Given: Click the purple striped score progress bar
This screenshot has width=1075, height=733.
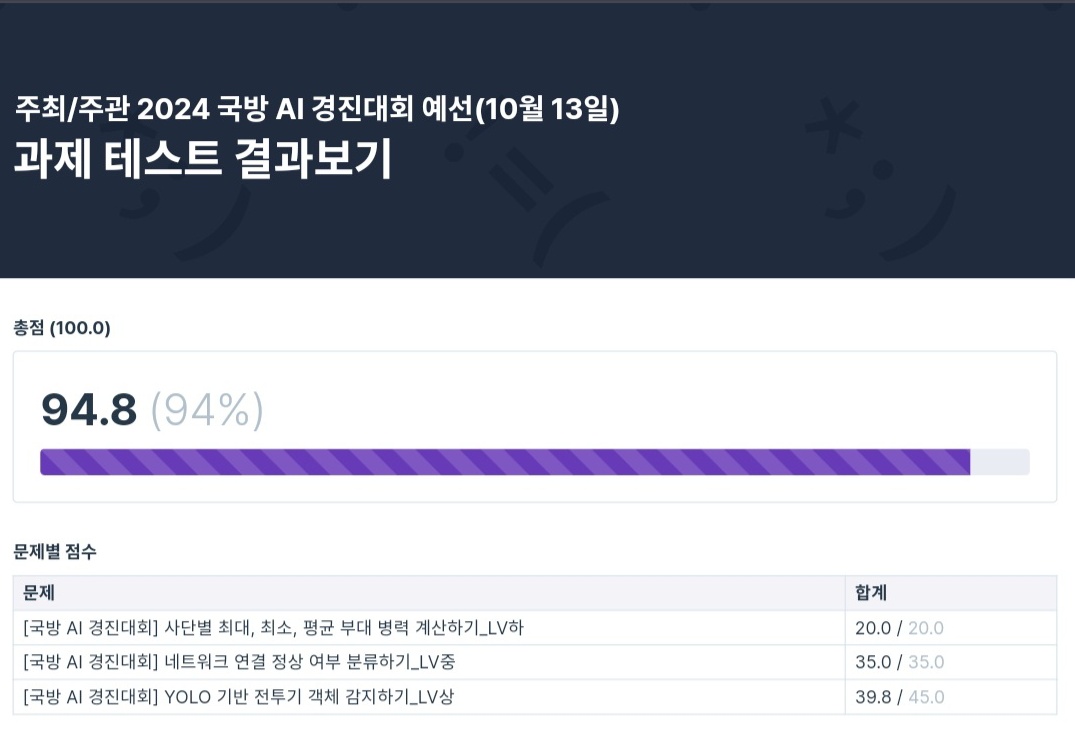Looking at the screenshot, I should coord(505,462).
